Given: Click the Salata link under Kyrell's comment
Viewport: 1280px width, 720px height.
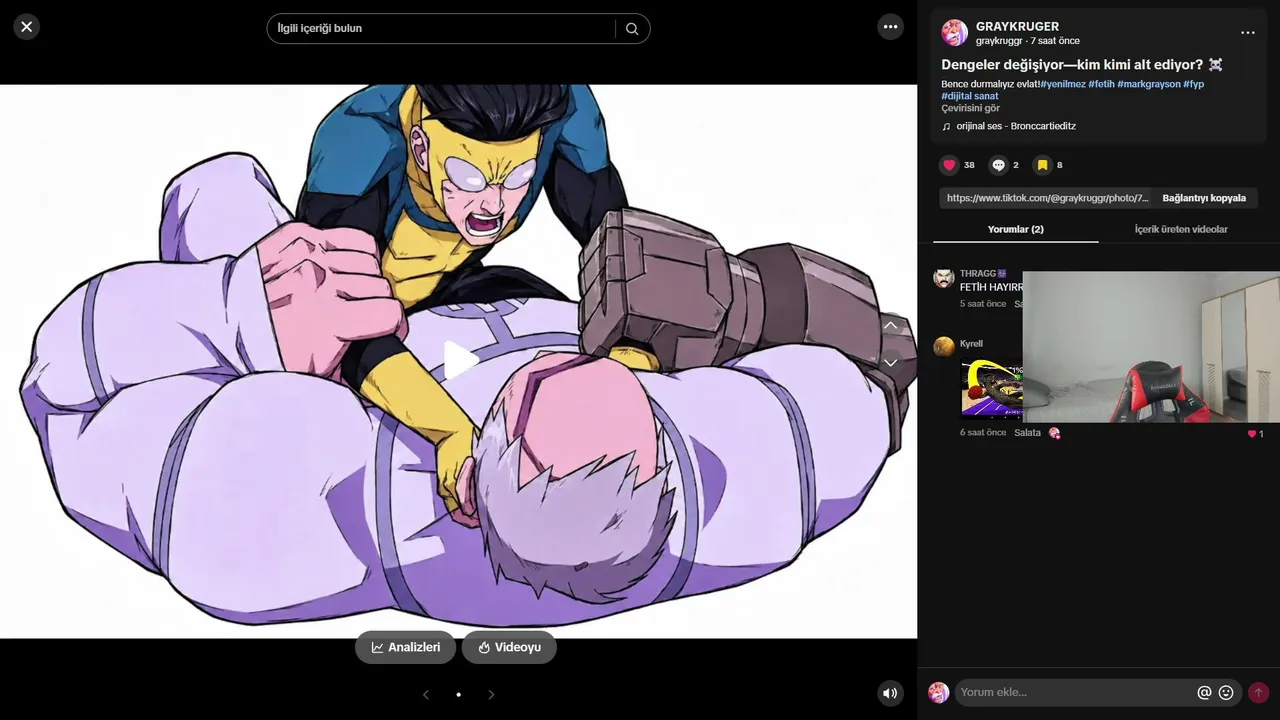Looking at the screenshot, I should point(1028,433).
